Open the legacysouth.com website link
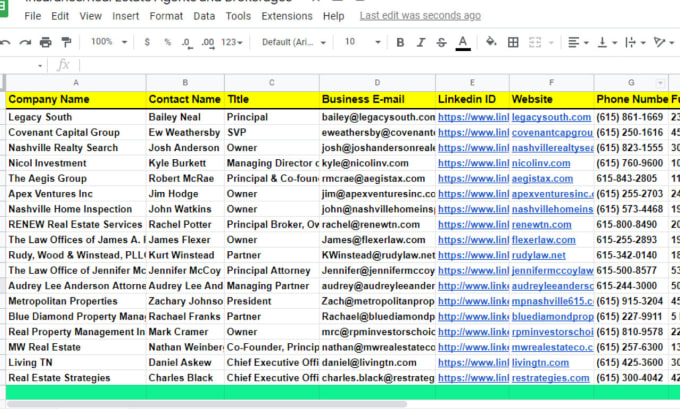Screen dimensions: 680x409 [x=551, y=117]
